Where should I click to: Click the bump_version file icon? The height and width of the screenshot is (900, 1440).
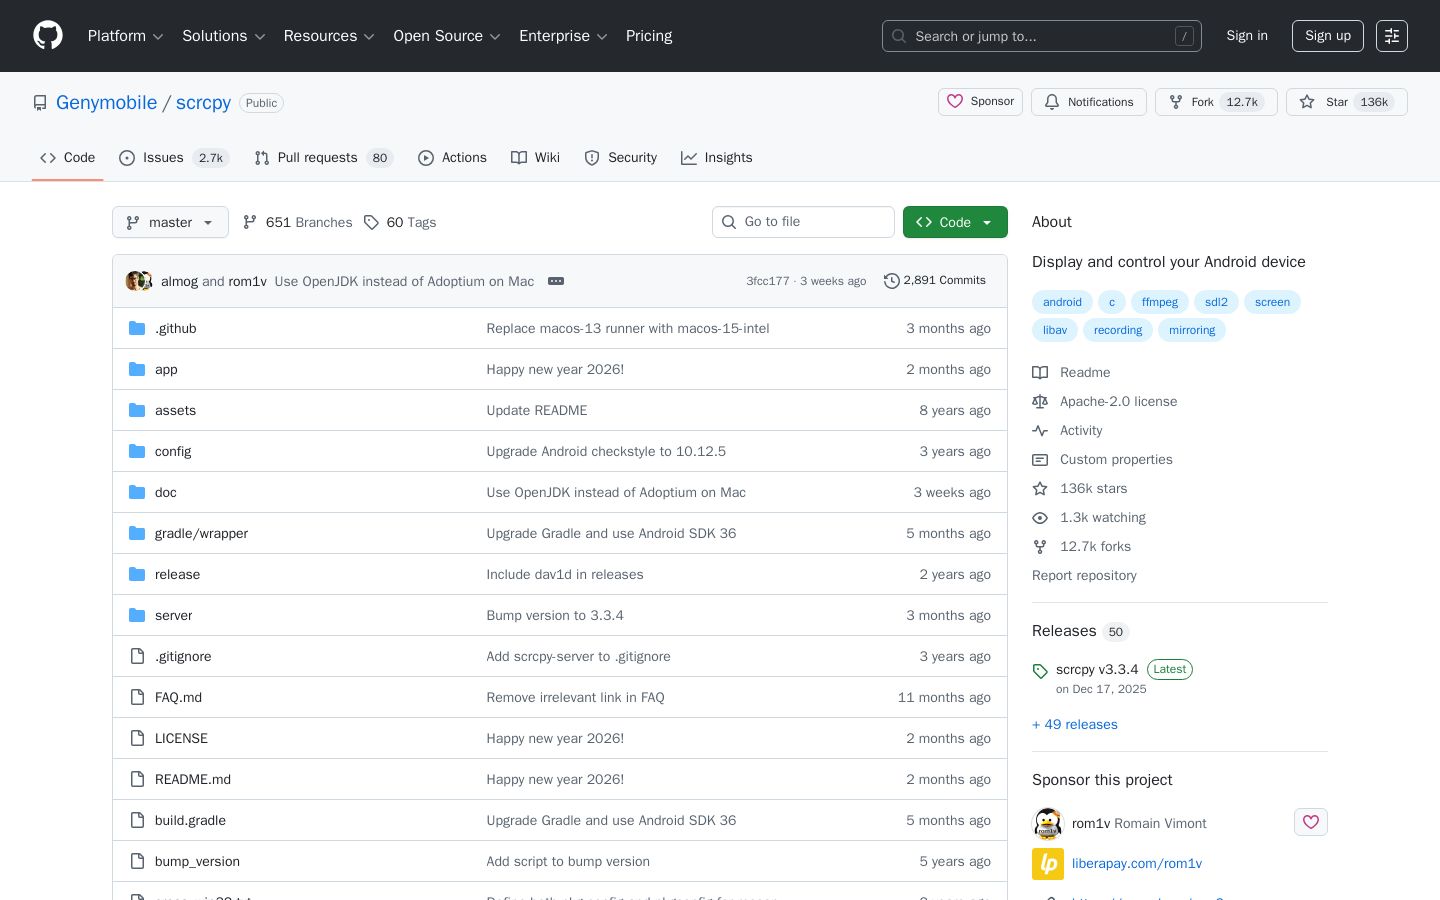(137, 861)
